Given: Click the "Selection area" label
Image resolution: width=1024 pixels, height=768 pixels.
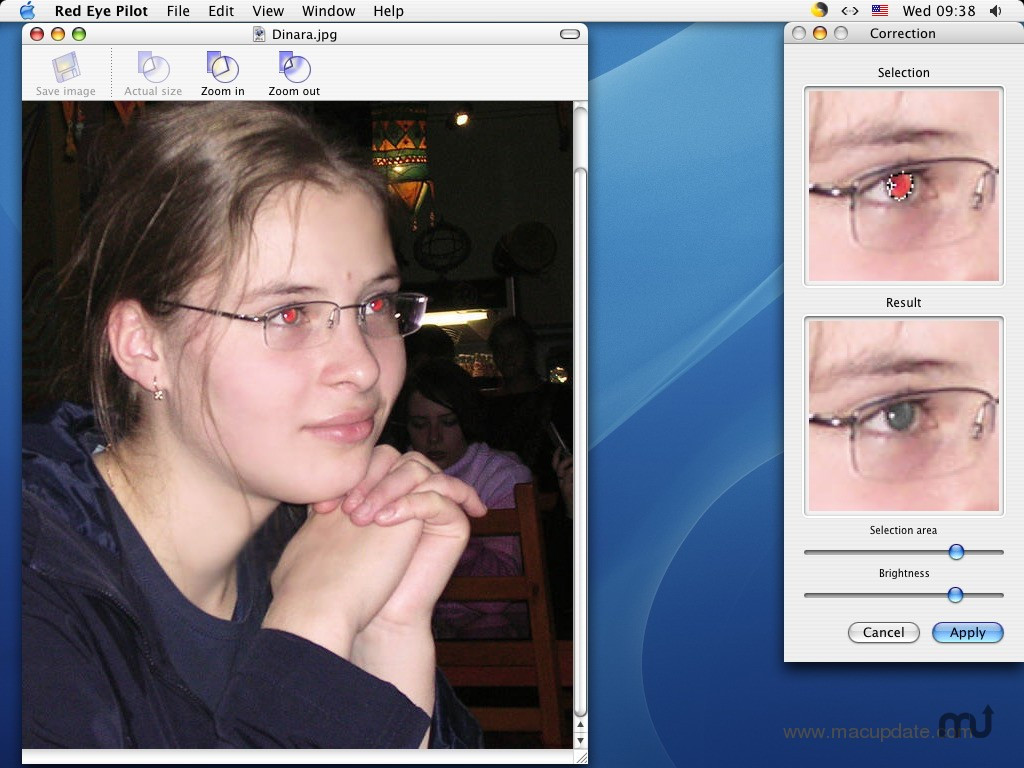Looking at the screenshot, I should tap(903, 530).
